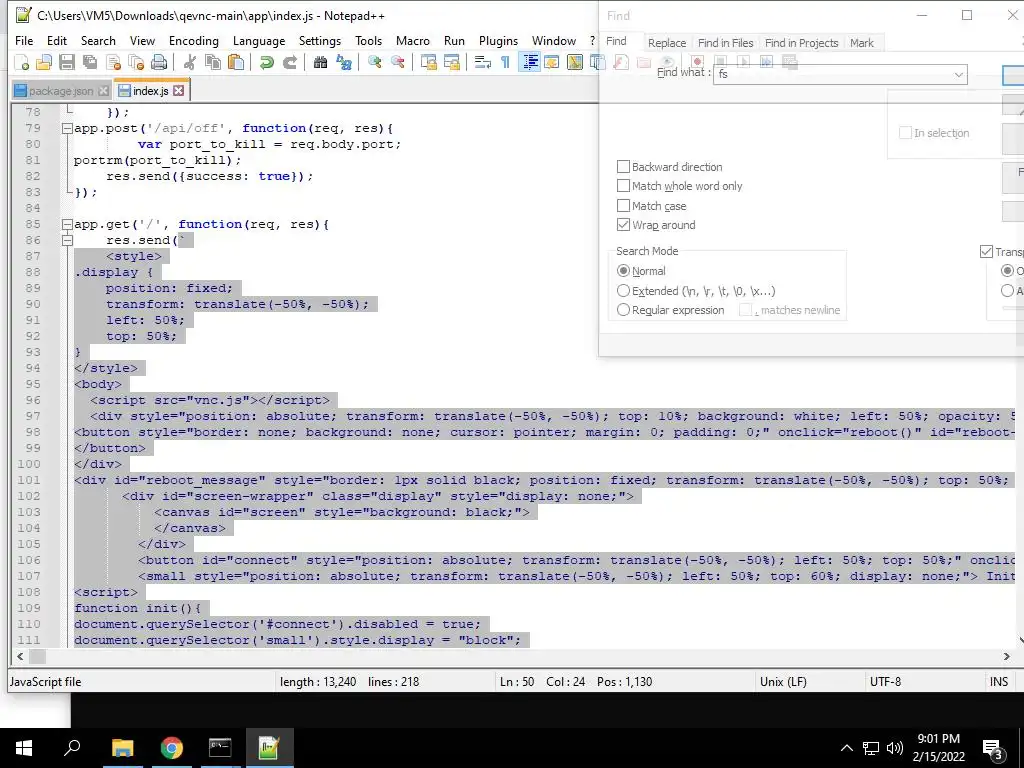
Task: Open the Plugins menu
Action: 498,40
